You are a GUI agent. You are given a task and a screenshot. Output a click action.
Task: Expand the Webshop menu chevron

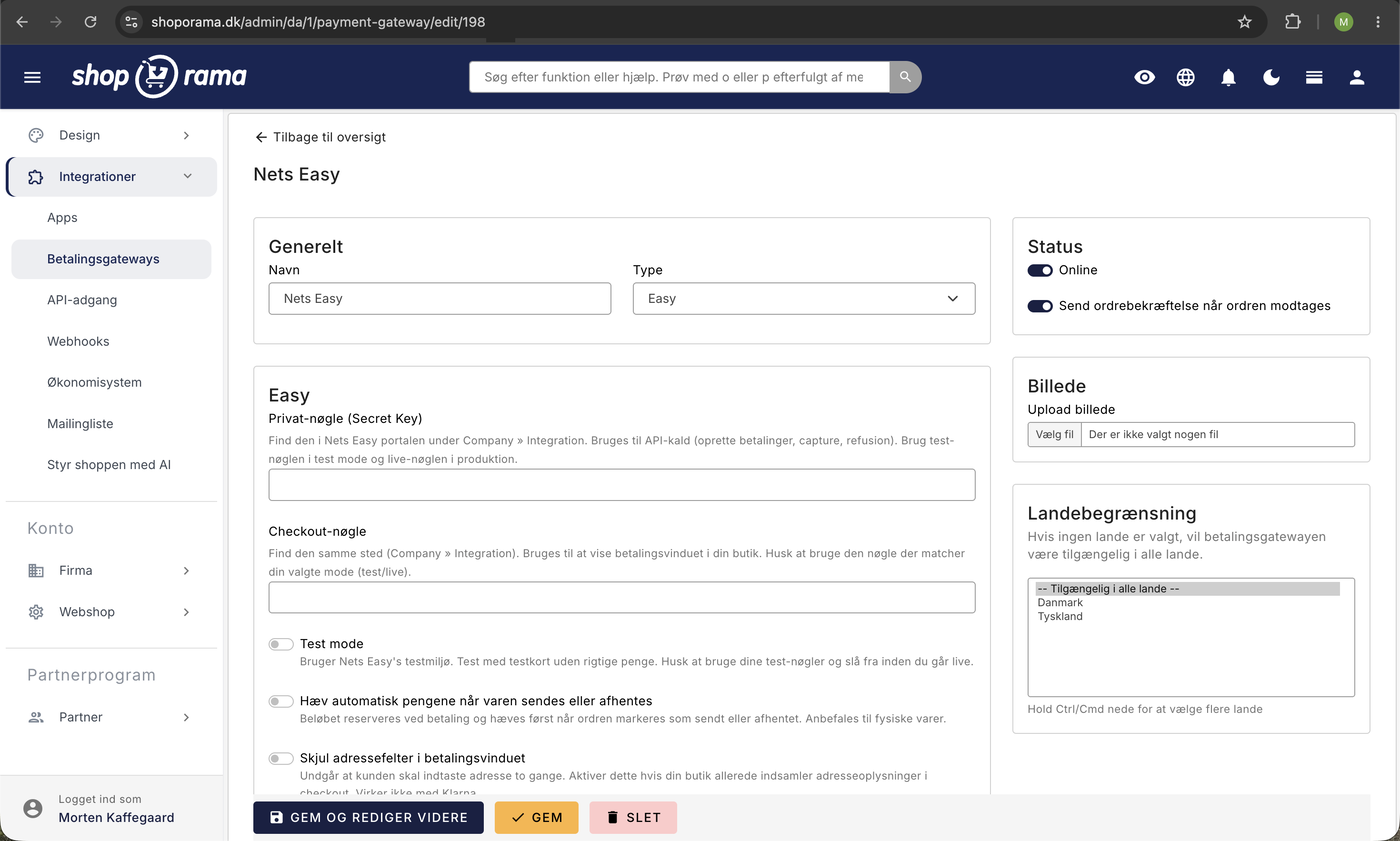click(x=186, y=612)
